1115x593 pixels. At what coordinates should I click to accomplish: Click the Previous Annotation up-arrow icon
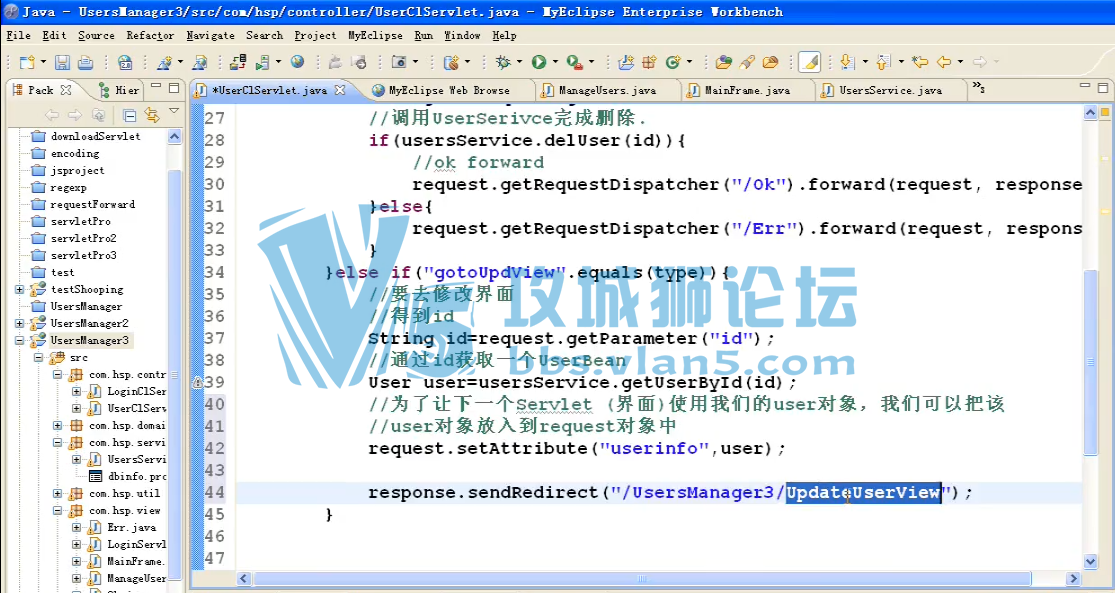882,63
